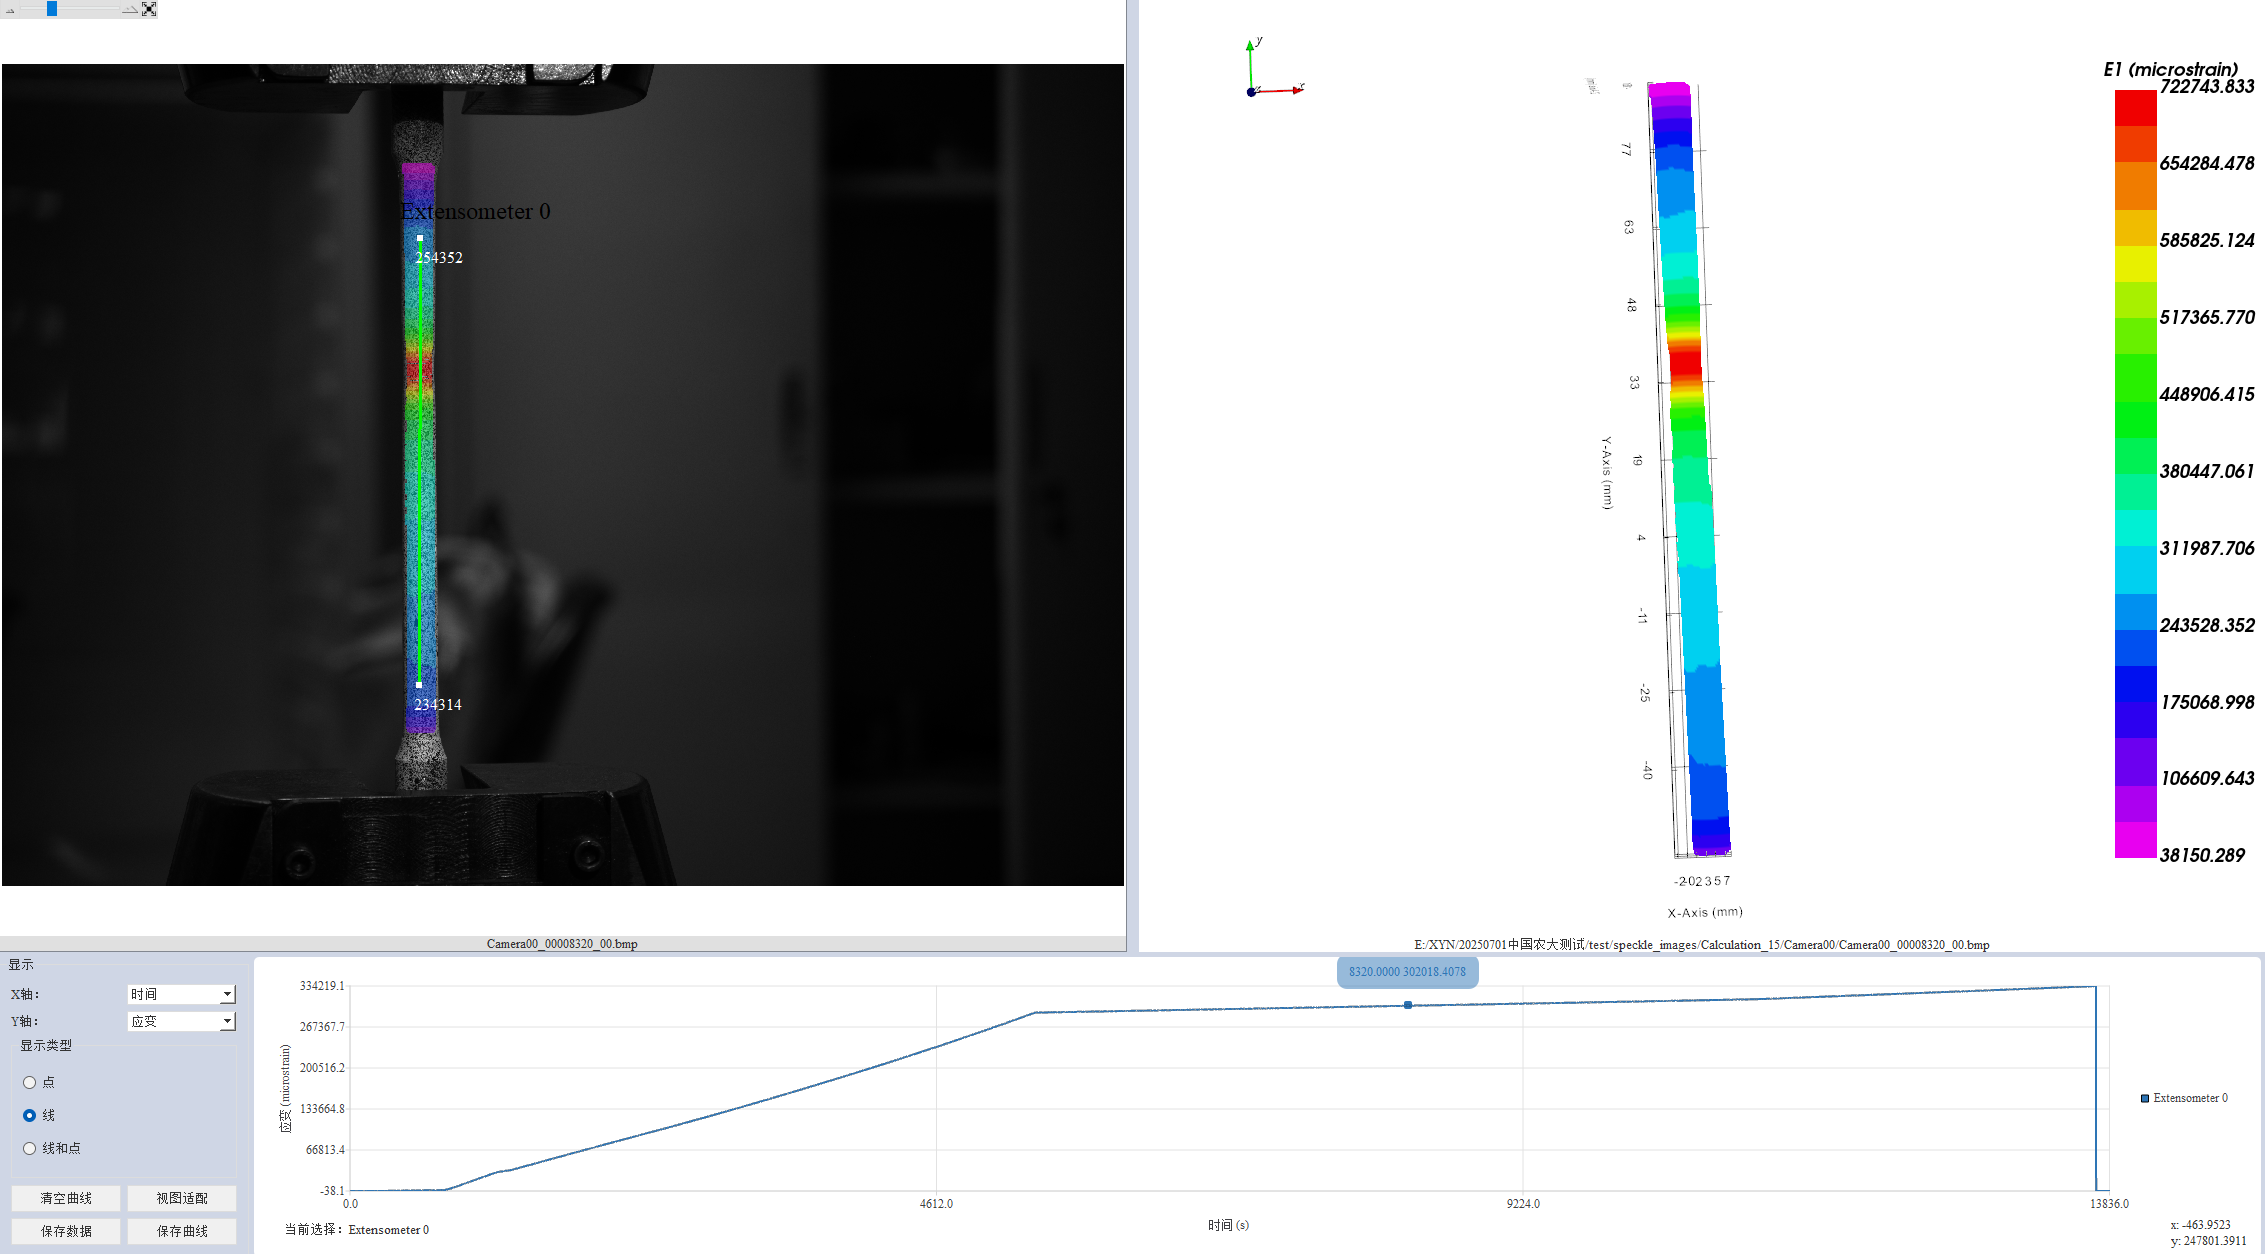Click the red top swatch of E1 colorbar
This screenshot has height=1254, width=2265.
pos(2135,108)
